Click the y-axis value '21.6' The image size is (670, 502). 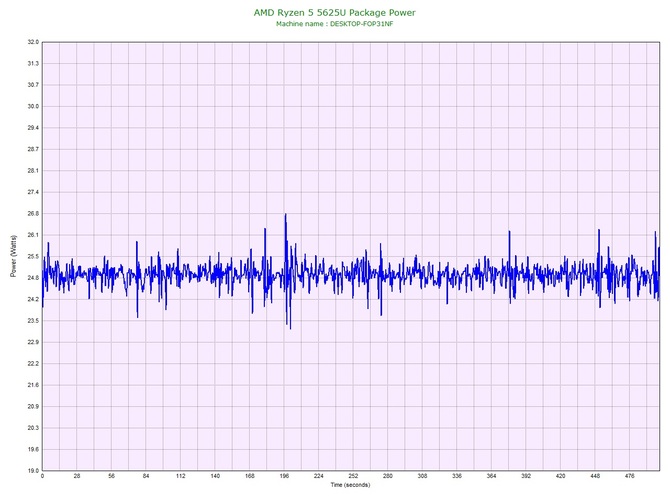(33, 385)
